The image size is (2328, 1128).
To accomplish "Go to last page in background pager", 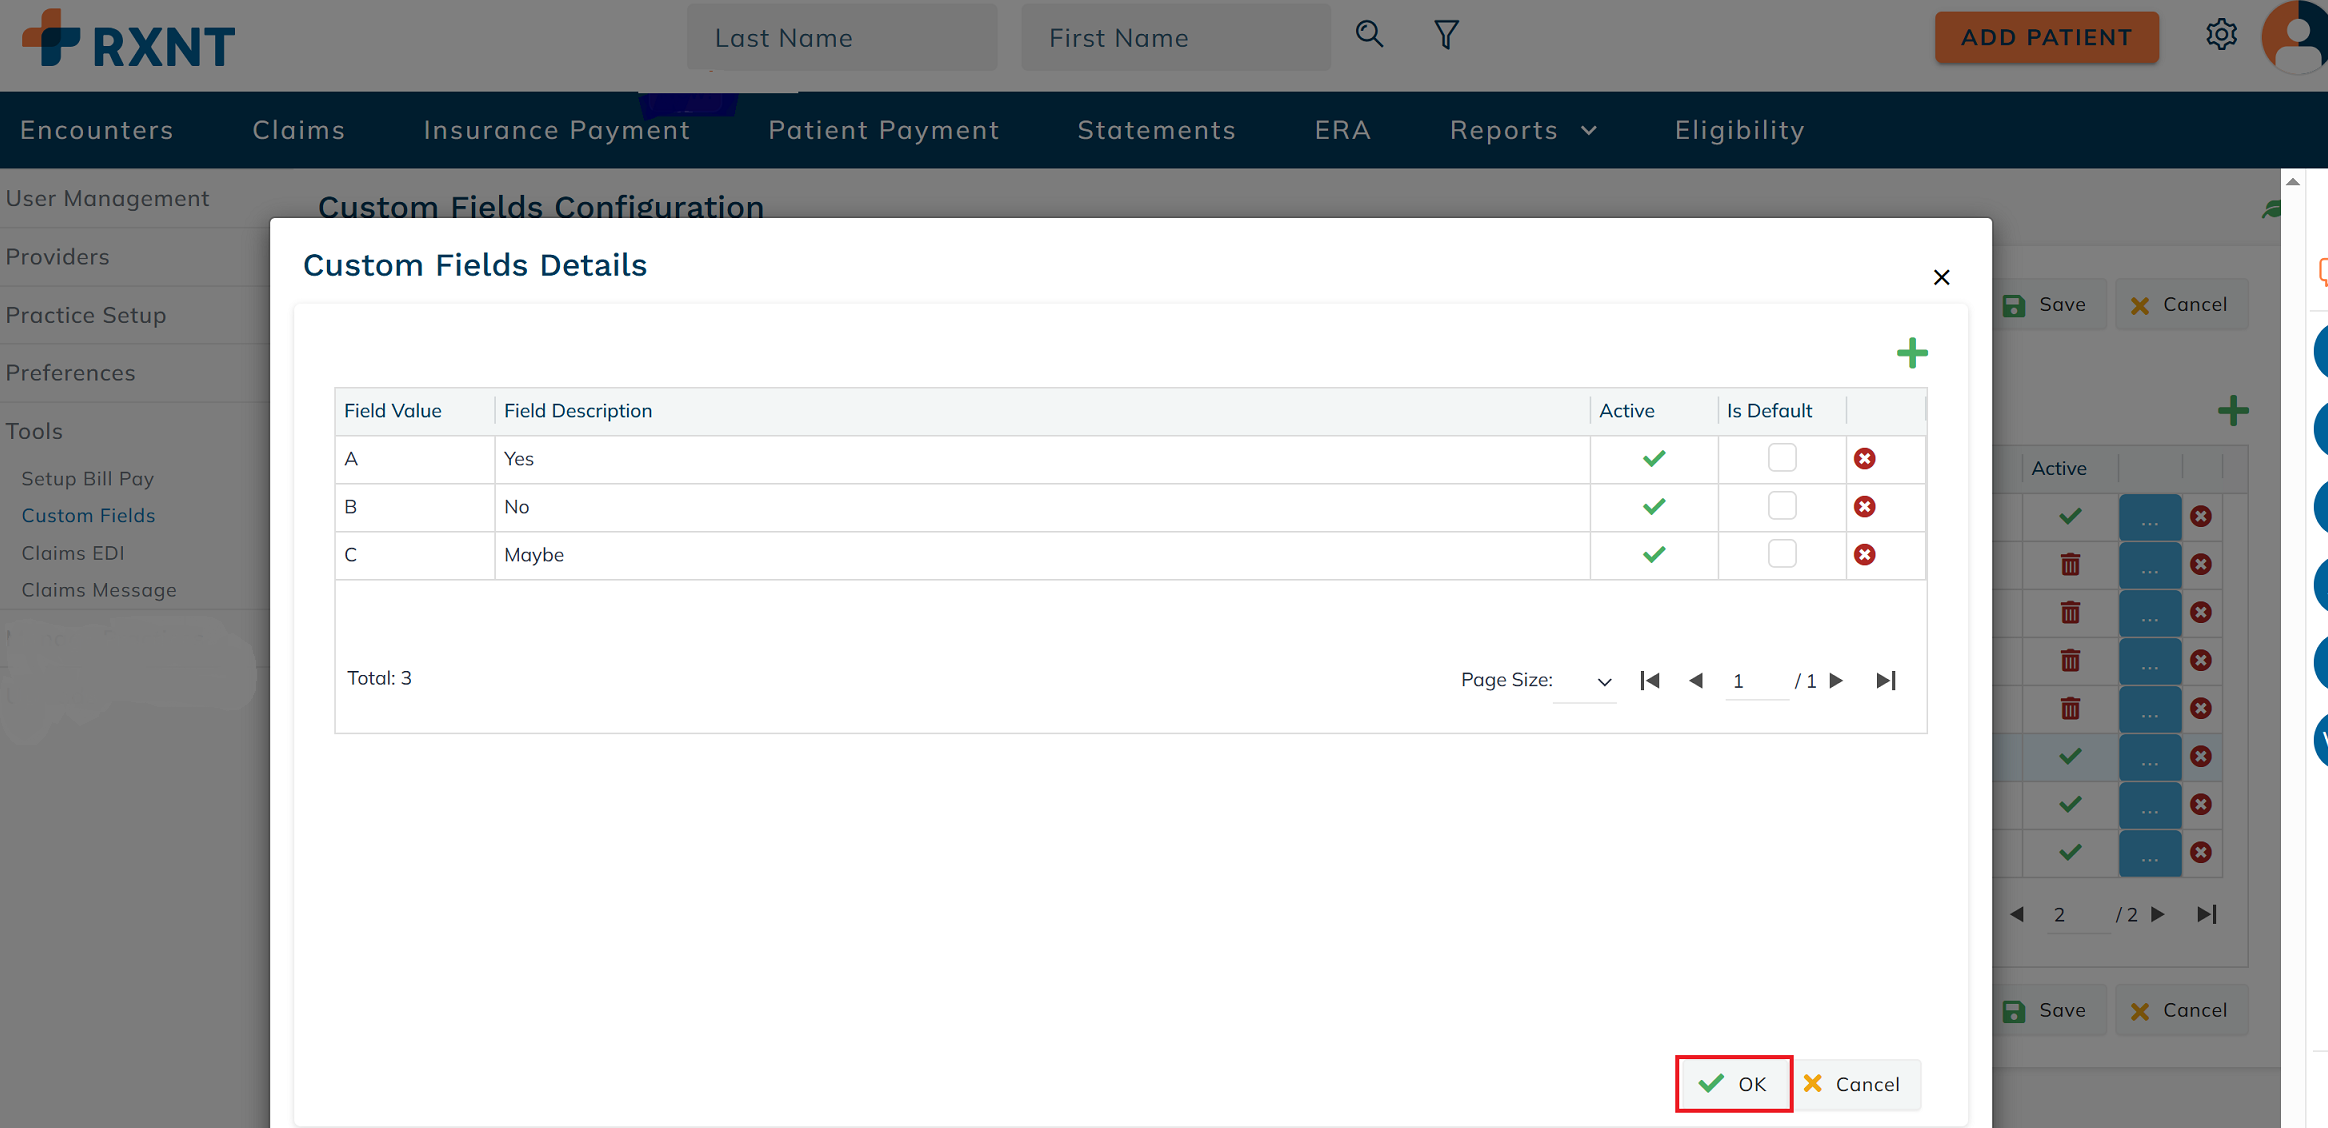I will coord(2207,914).
